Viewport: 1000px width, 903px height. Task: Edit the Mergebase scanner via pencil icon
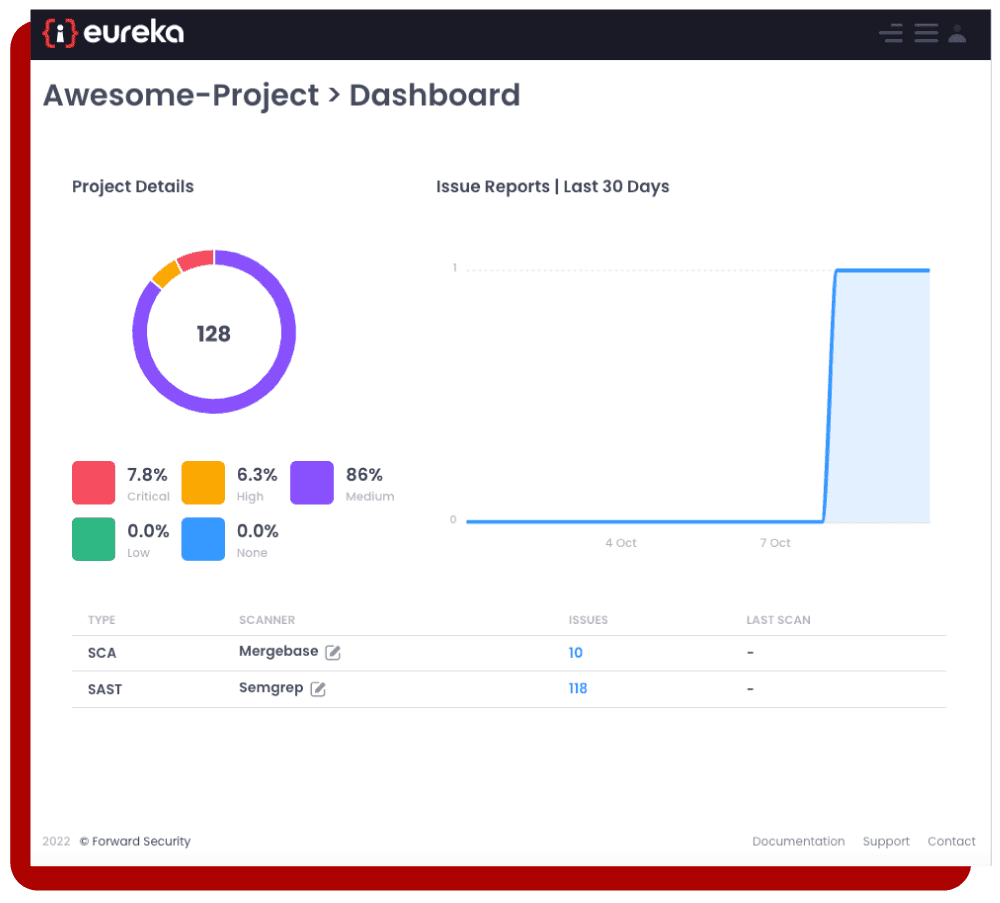(333, 653)
